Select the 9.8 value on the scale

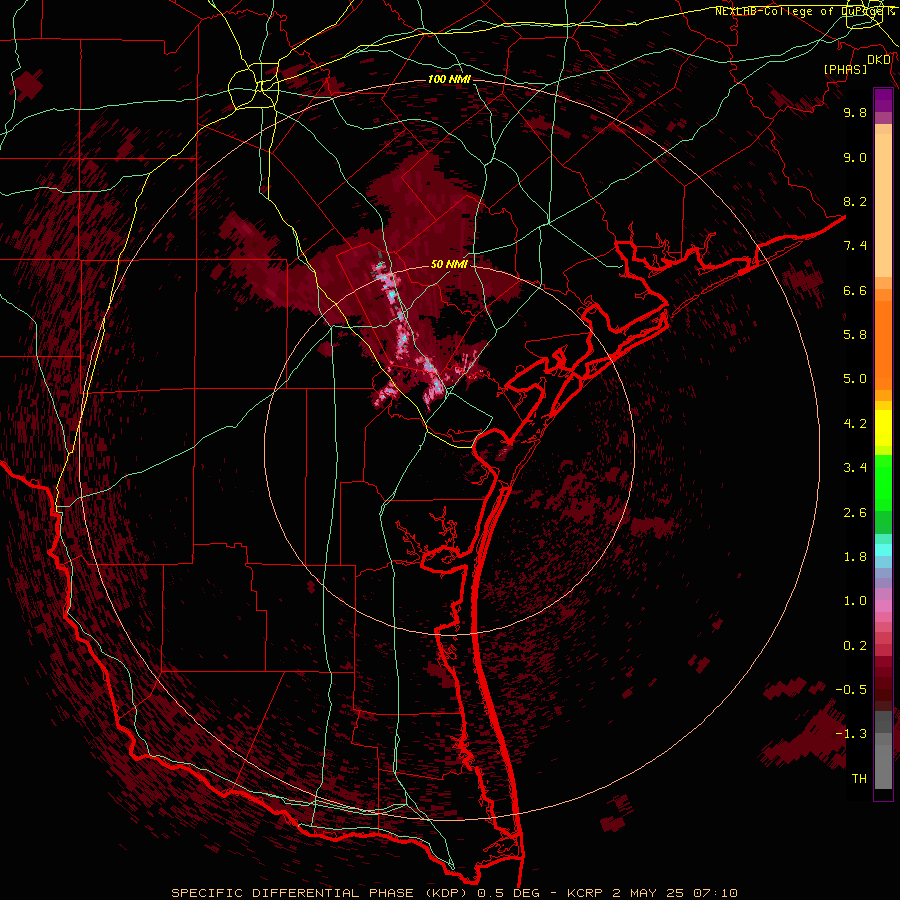tap(855, 112)
